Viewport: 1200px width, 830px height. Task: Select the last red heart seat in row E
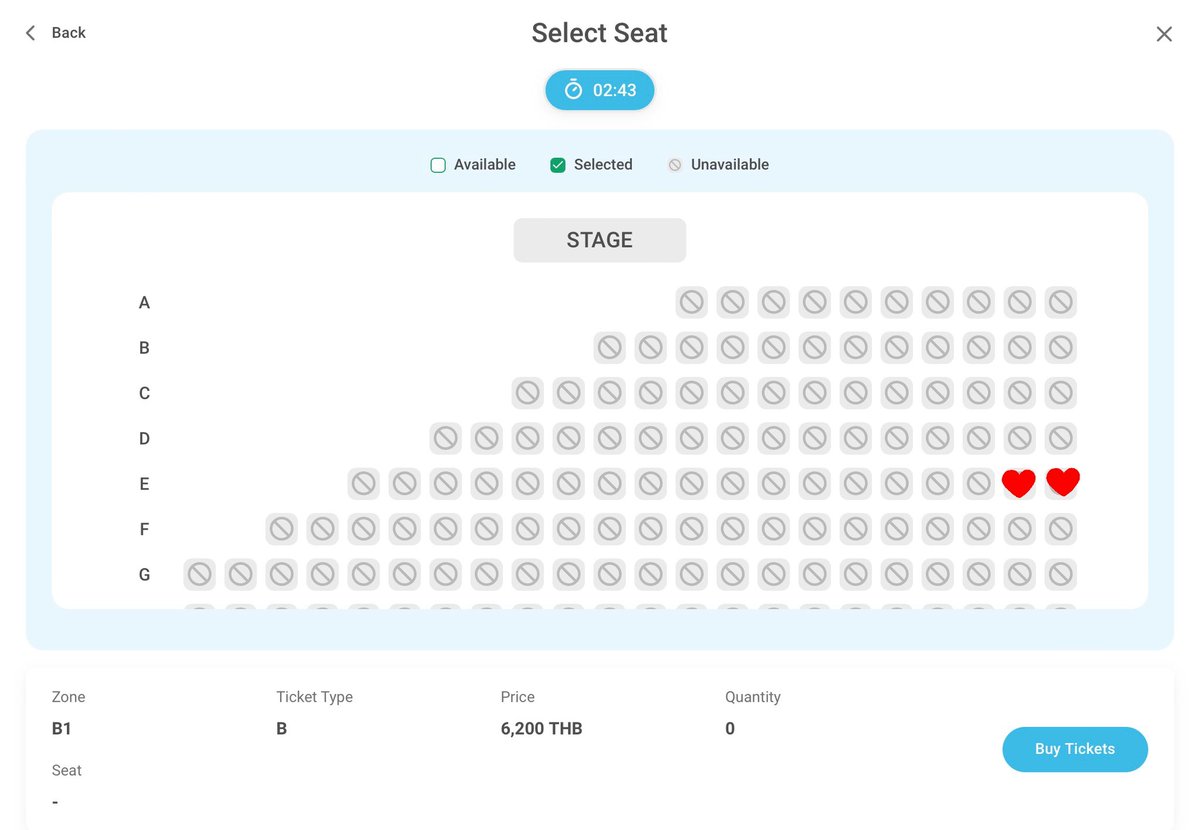(x=1063, y=482)
